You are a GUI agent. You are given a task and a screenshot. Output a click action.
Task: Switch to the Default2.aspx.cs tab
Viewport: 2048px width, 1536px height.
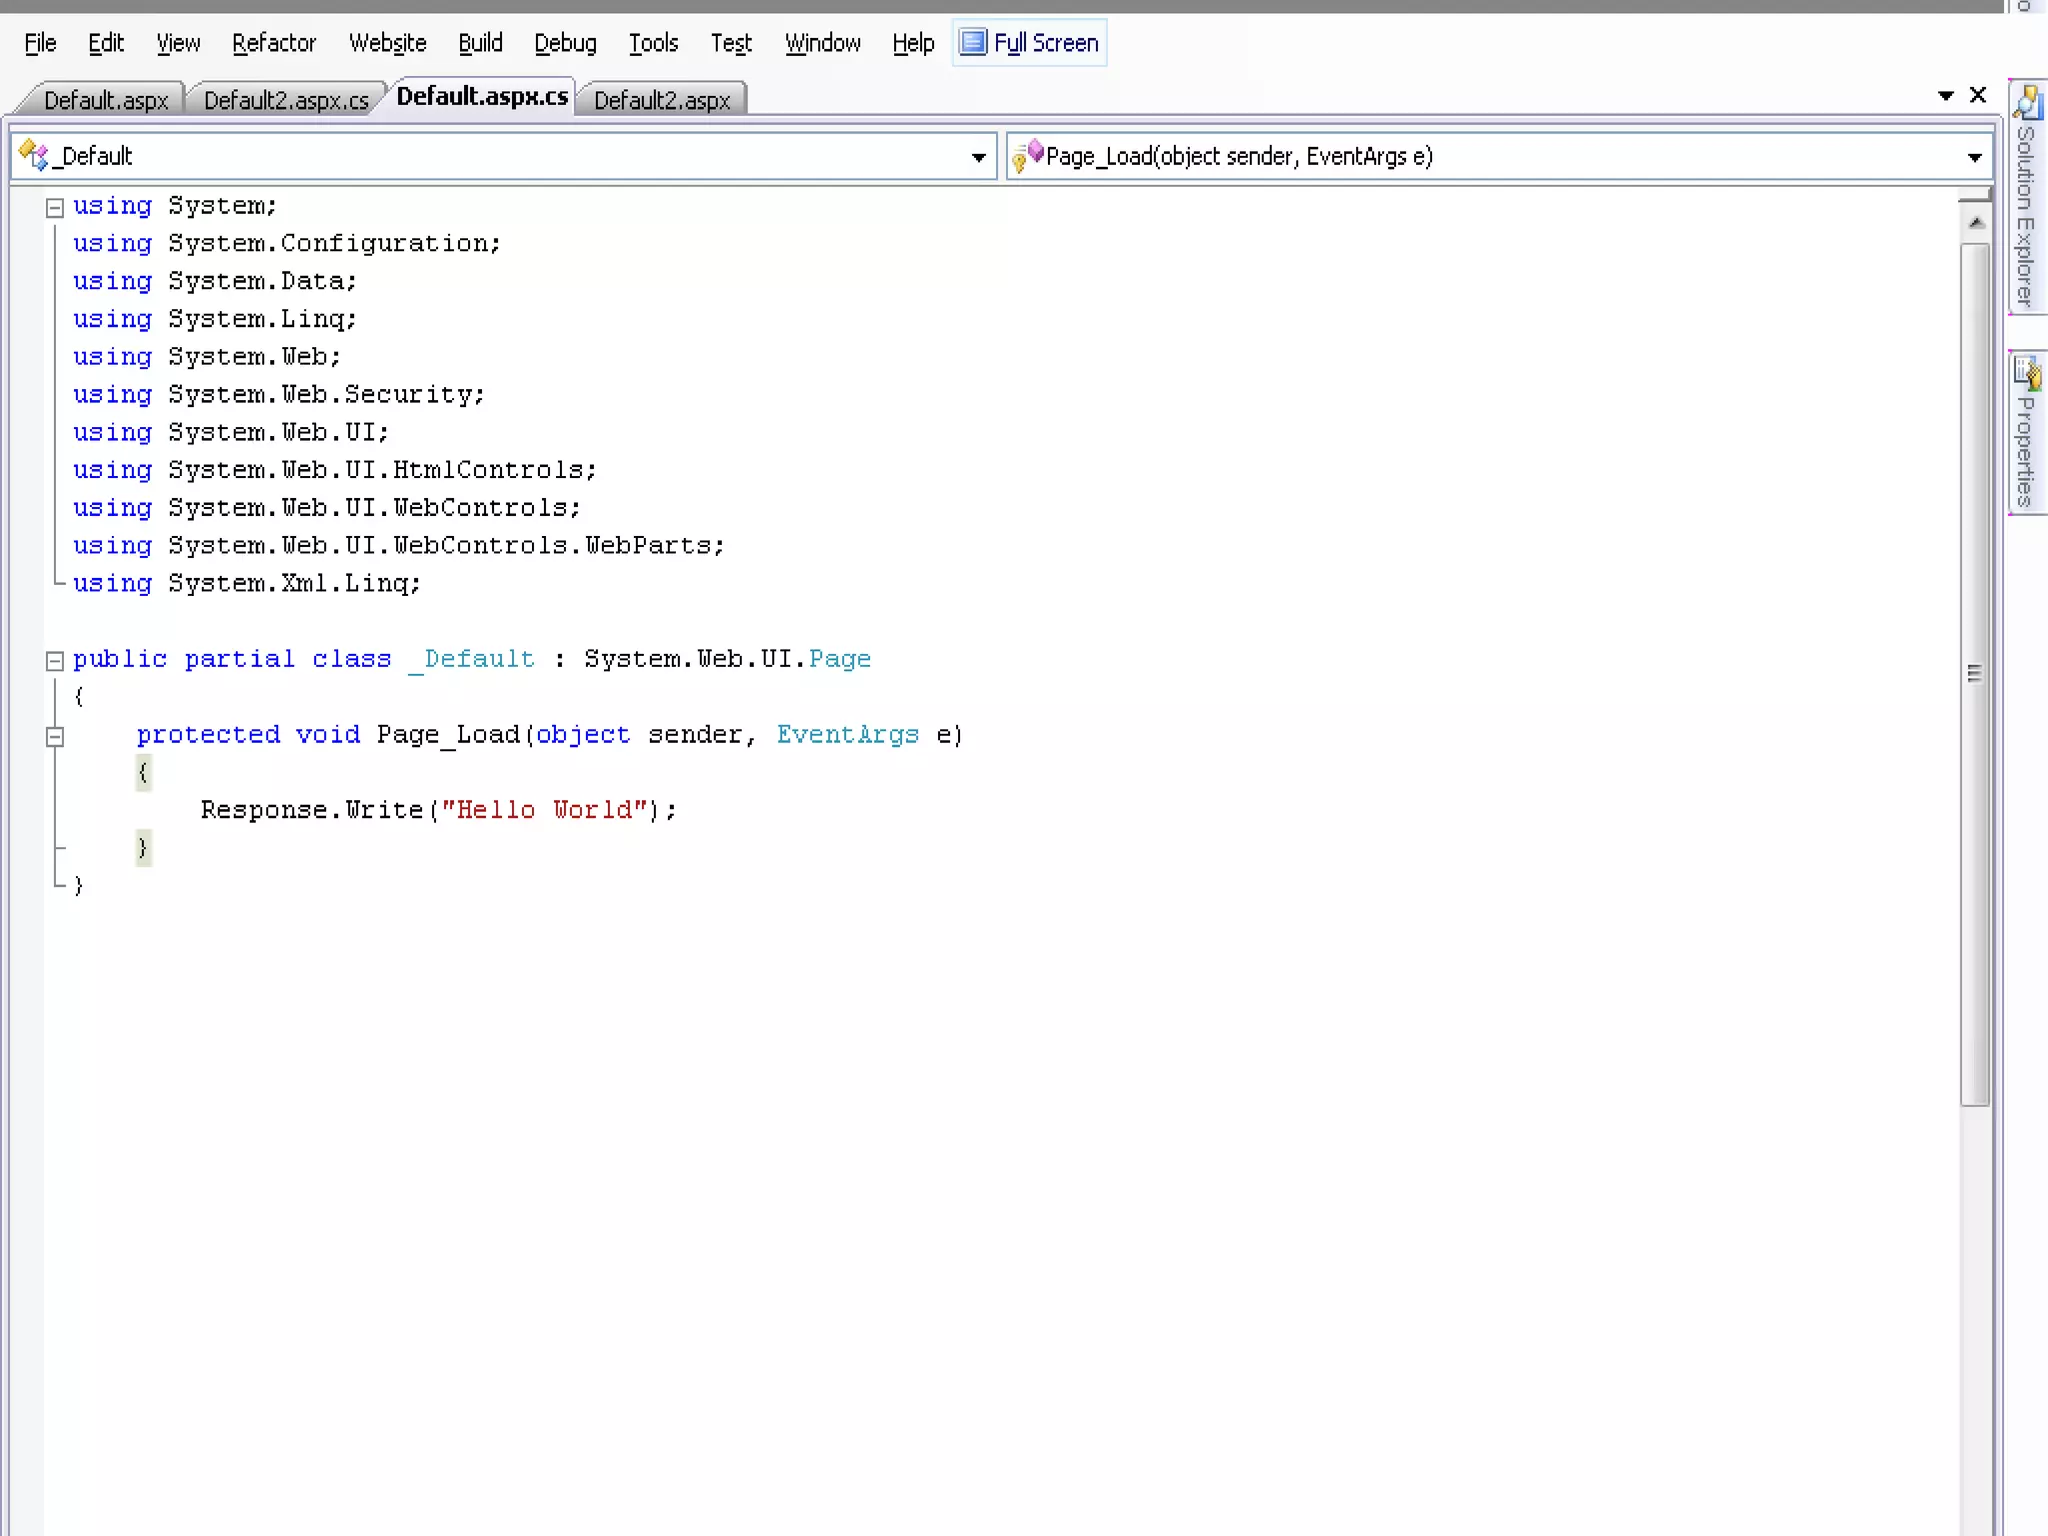(286, 100)
